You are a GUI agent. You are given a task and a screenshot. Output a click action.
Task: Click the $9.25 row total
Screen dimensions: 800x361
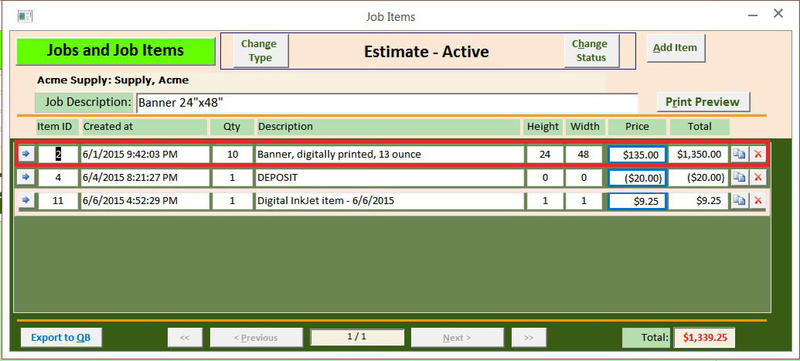699,201
